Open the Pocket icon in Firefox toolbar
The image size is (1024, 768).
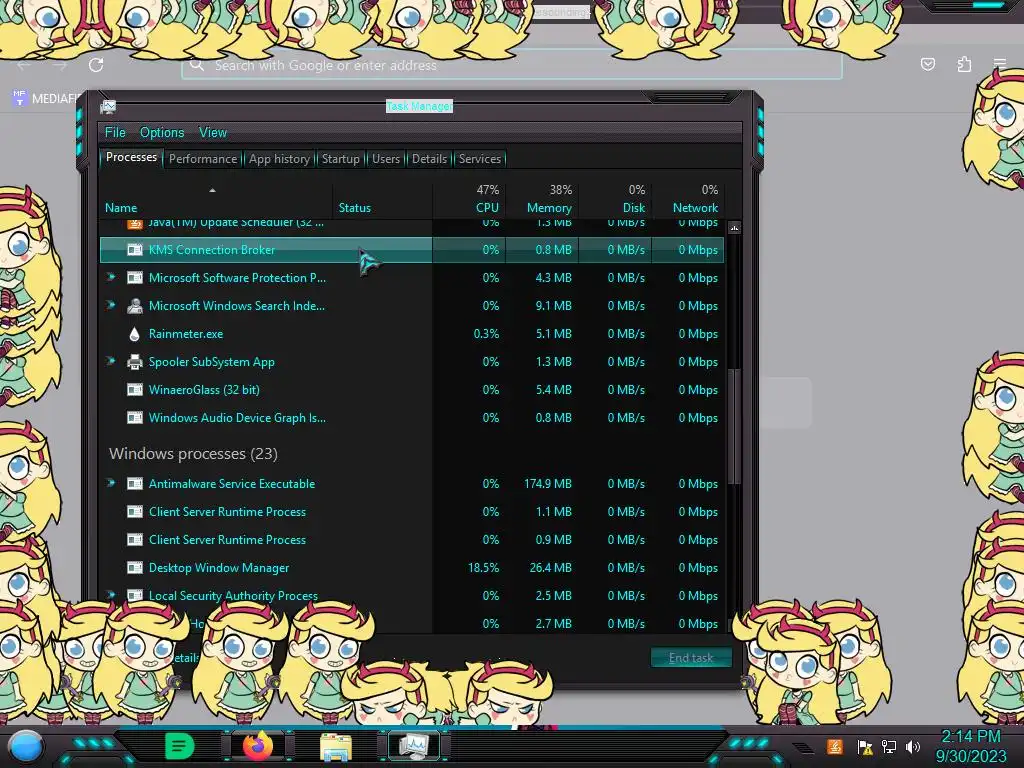tap(927, 64)
